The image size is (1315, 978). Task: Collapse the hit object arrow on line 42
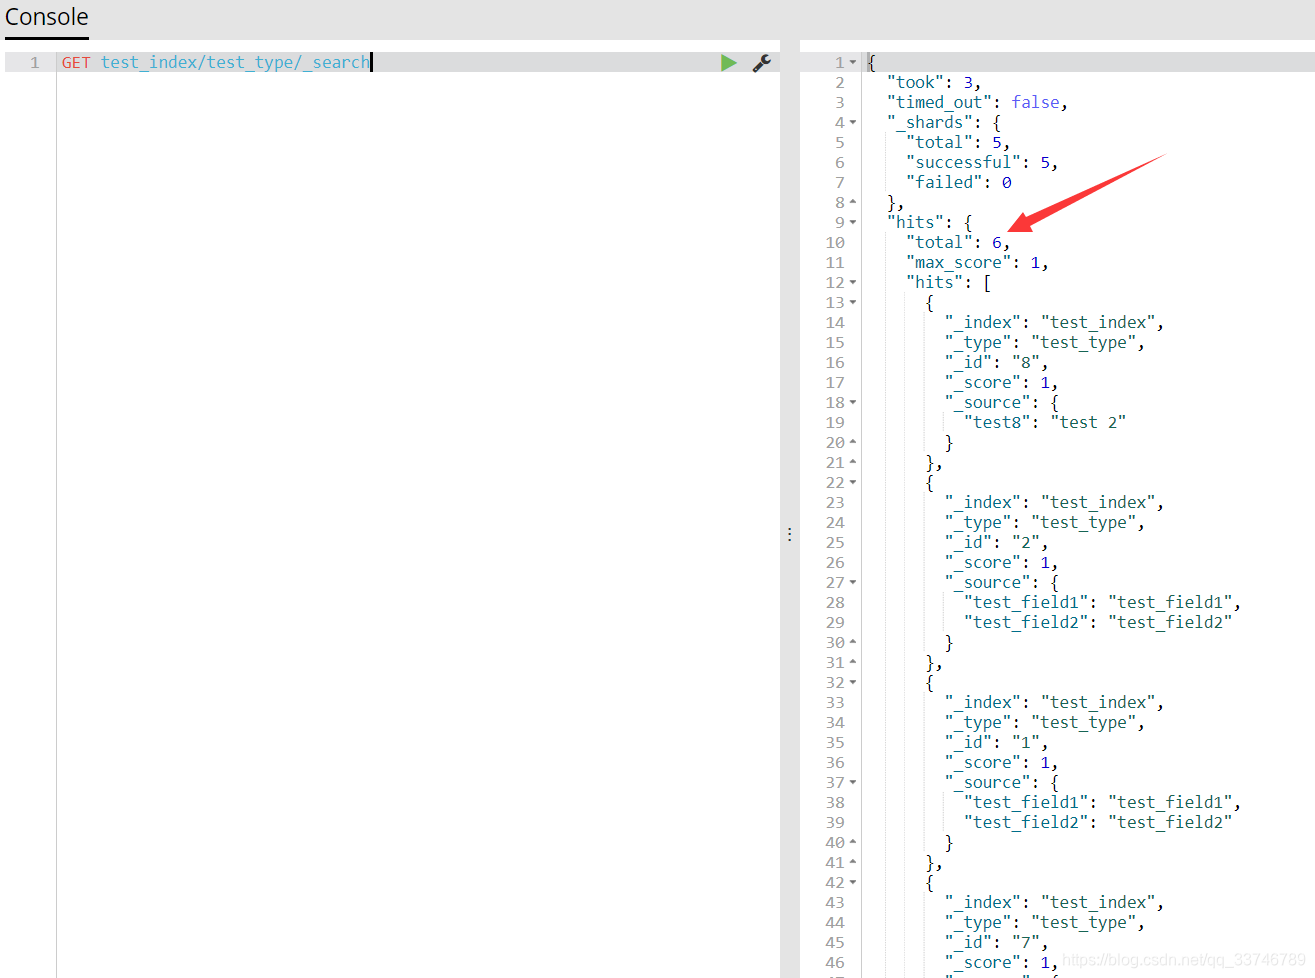[853, 882]
